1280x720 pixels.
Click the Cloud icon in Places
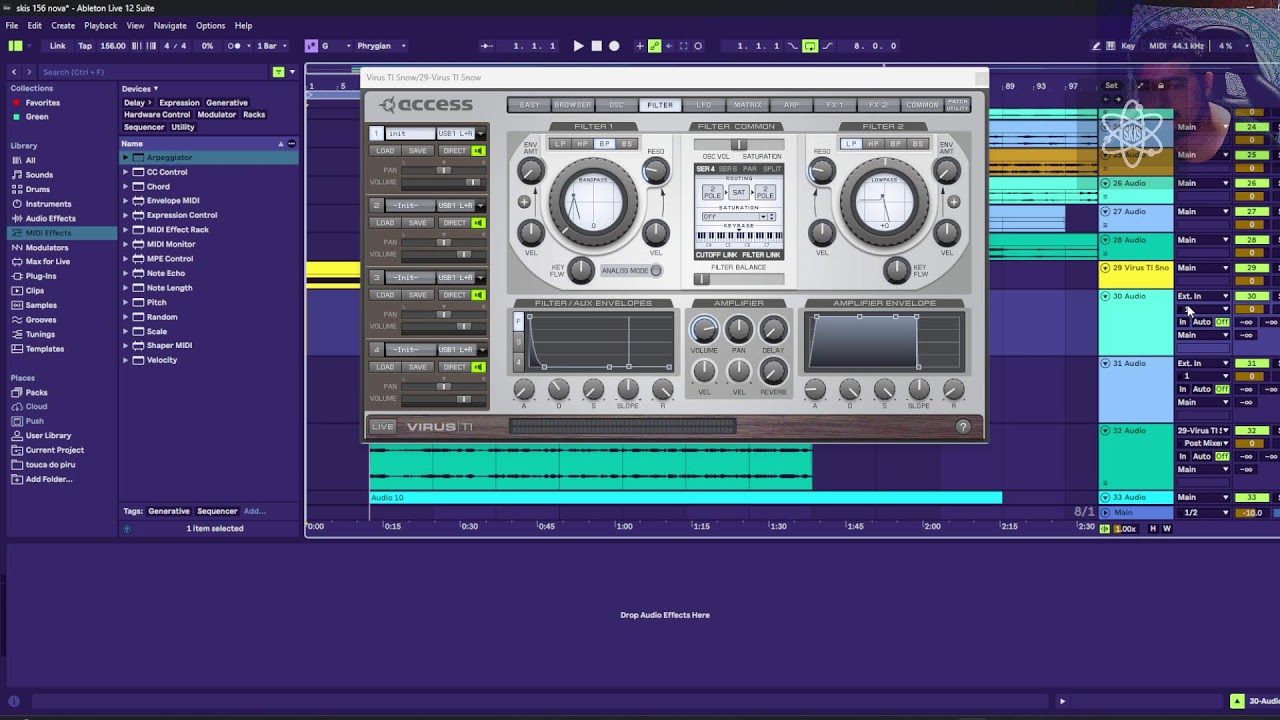(17, 407)
